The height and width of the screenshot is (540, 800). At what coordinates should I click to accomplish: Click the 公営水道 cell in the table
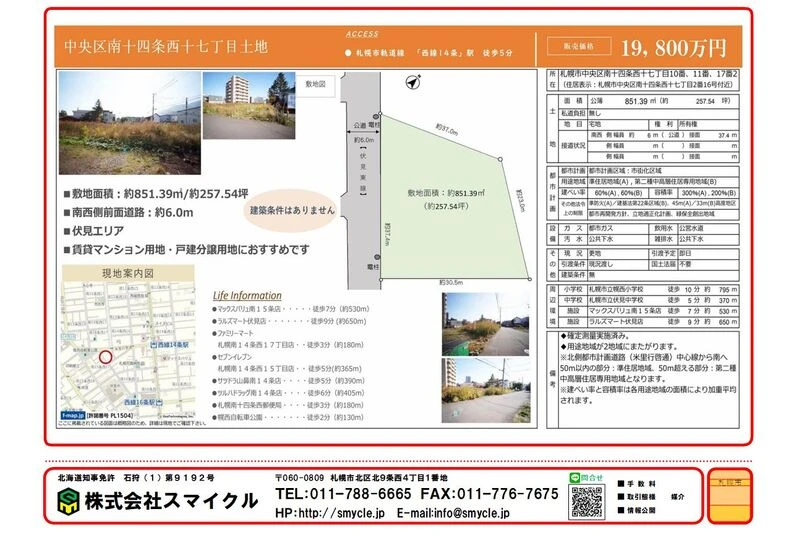(708, 228)
